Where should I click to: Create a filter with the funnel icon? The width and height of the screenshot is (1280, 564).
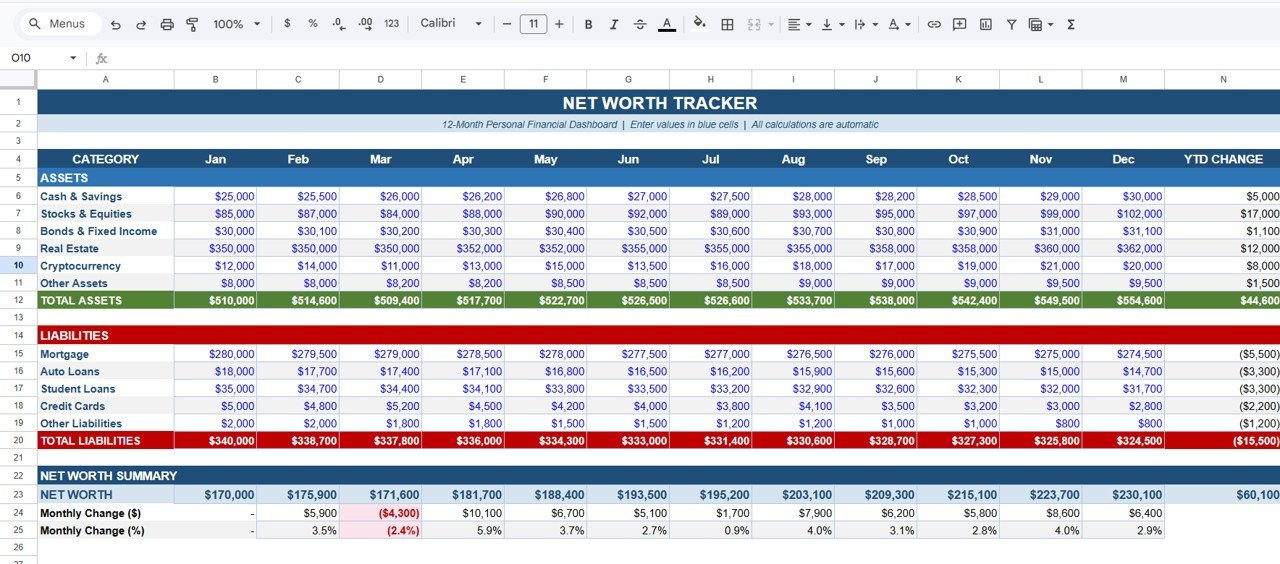pos(1012,24)
